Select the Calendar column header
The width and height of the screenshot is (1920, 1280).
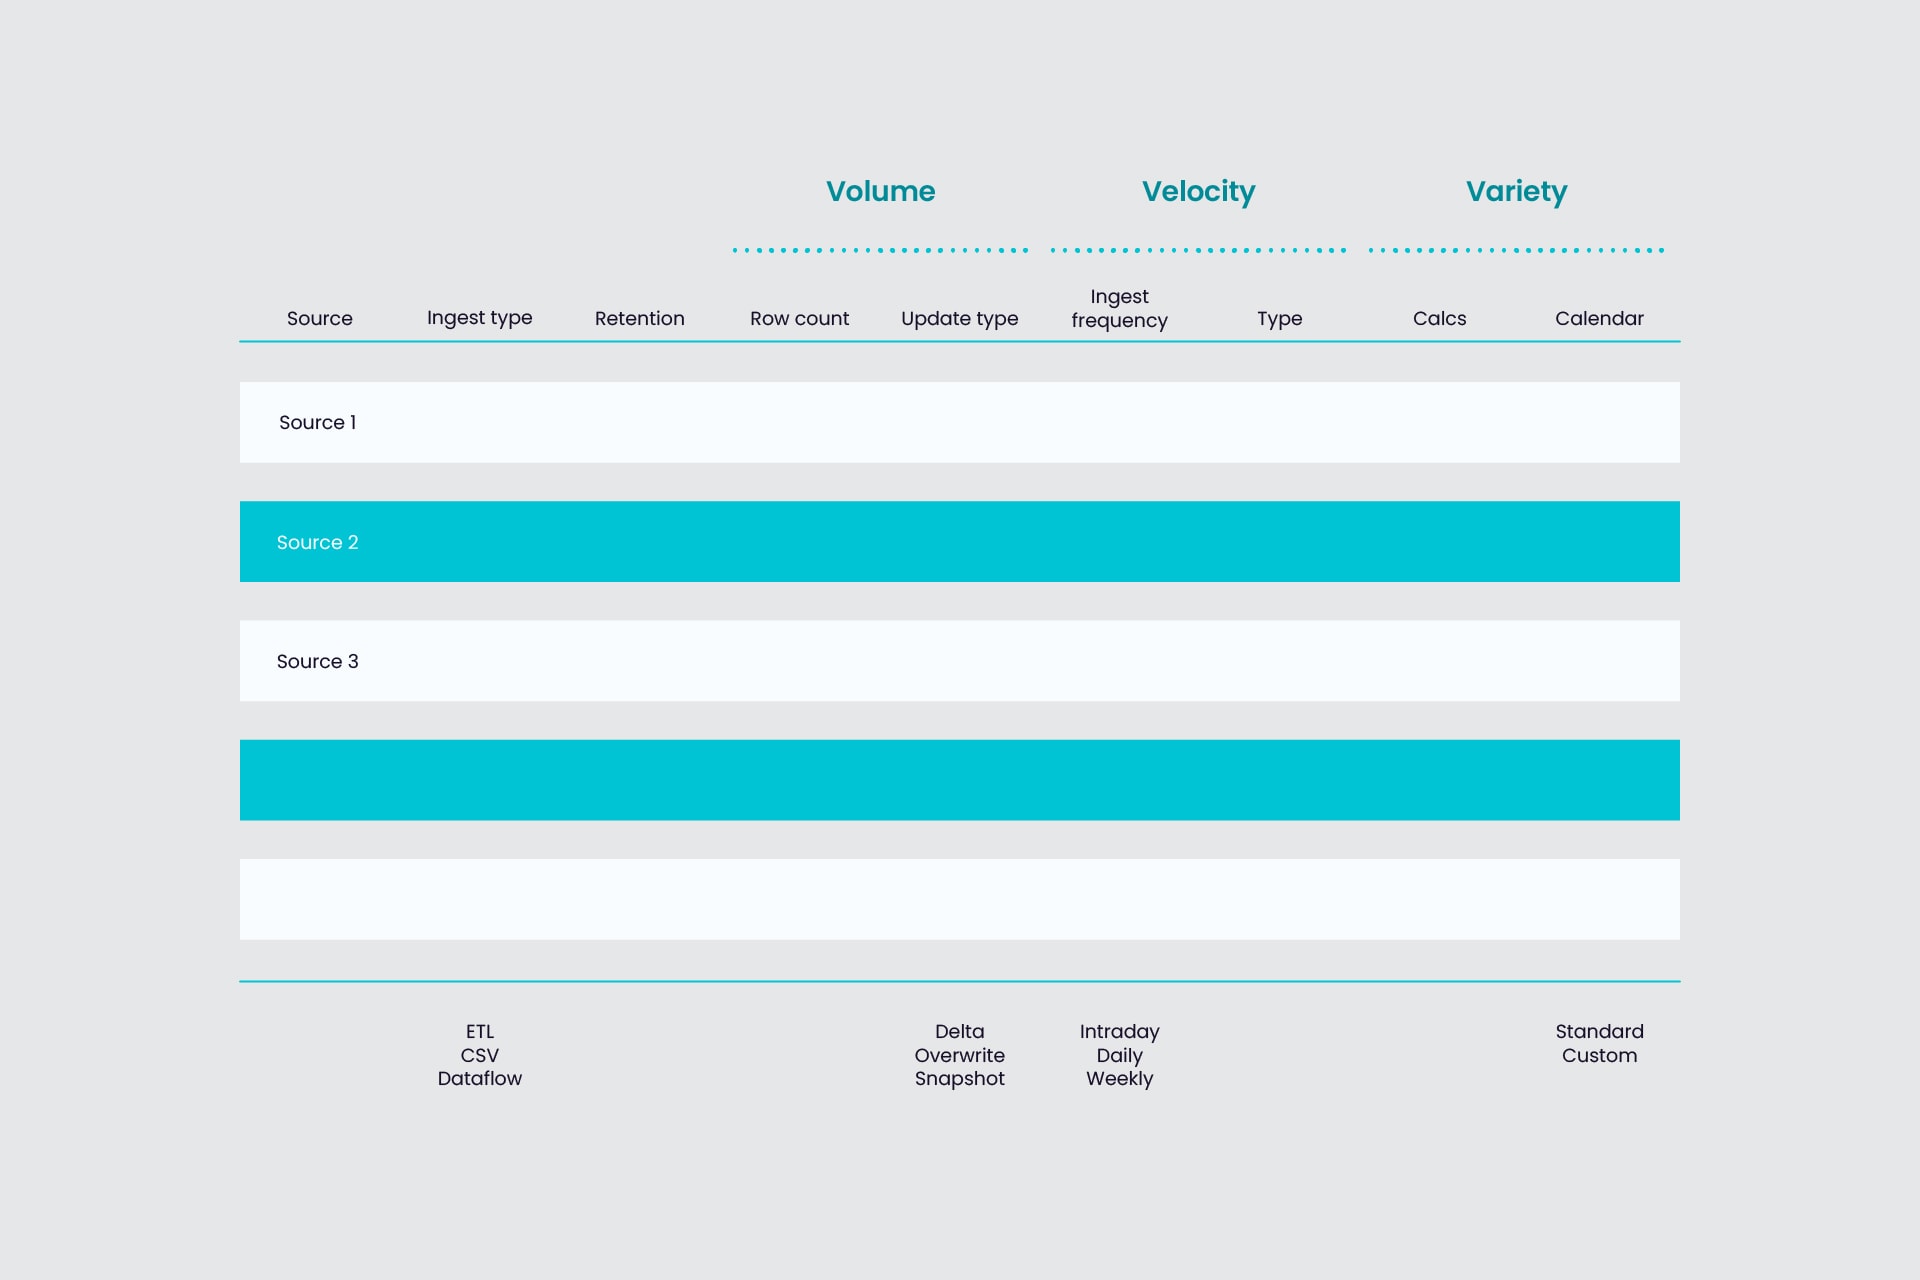[x=1599, y=318]
